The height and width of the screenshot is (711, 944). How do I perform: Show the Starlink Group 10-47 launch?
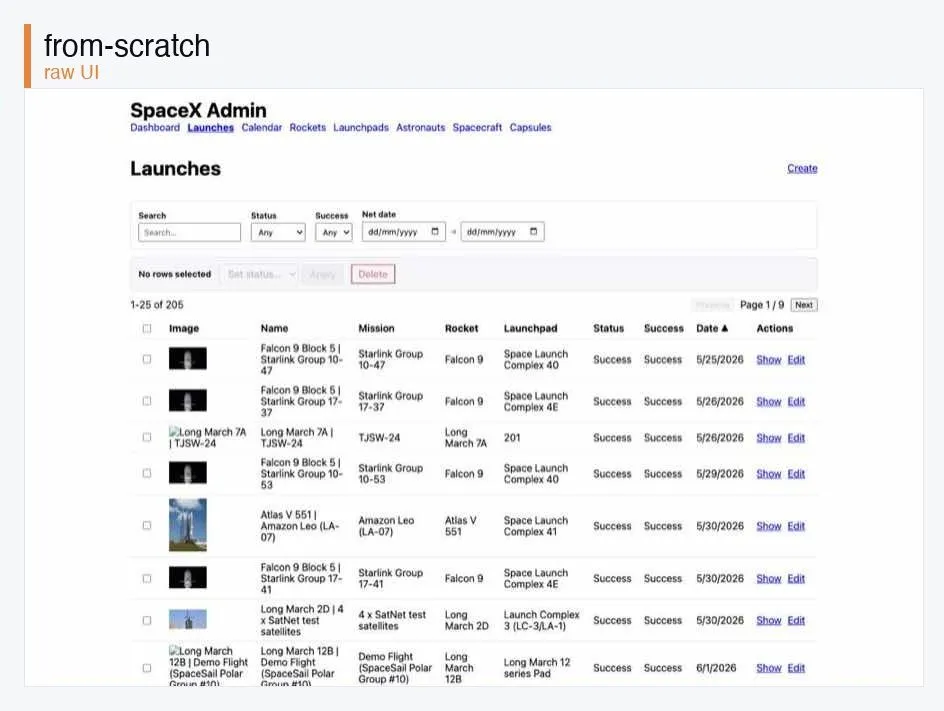[x=769, y=359]
